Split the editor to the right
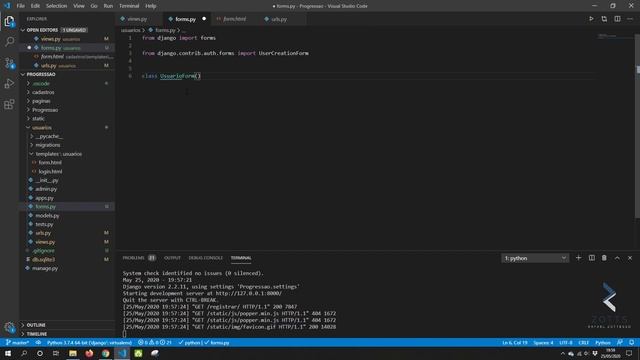This screenshot has height=360, width=640. [x=617, y=19]
